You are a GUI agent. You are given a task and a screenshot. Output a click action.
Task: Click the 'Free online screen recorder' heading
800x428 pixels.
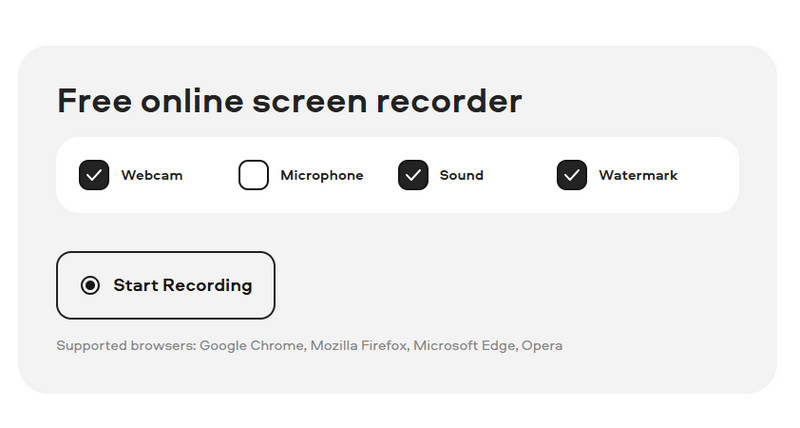pos(290,100)
